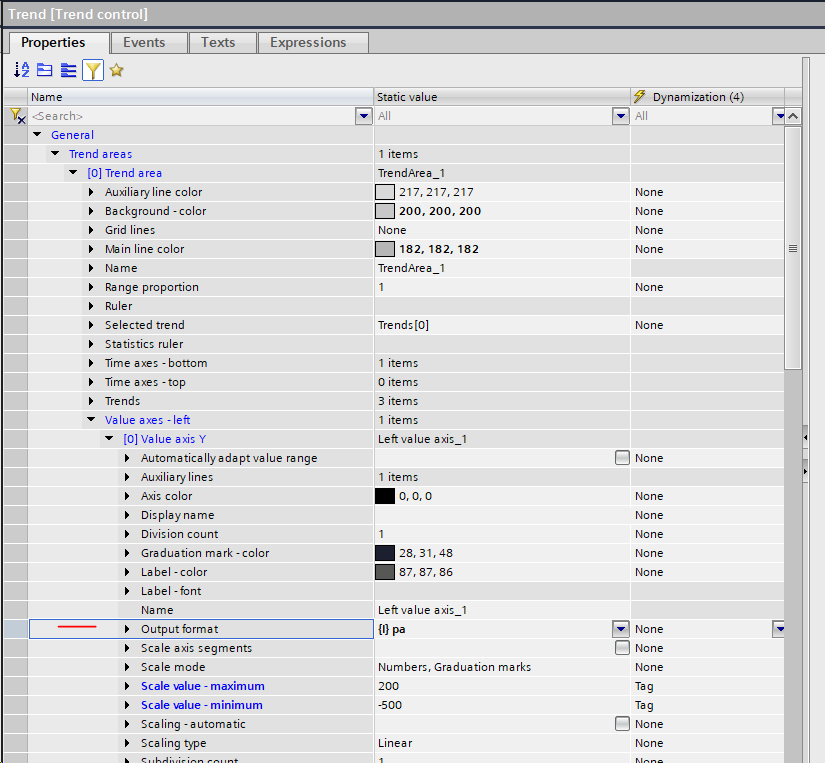Click the favorites star icon
This screenshot has width=825, height=763.
tap(116, 70)
